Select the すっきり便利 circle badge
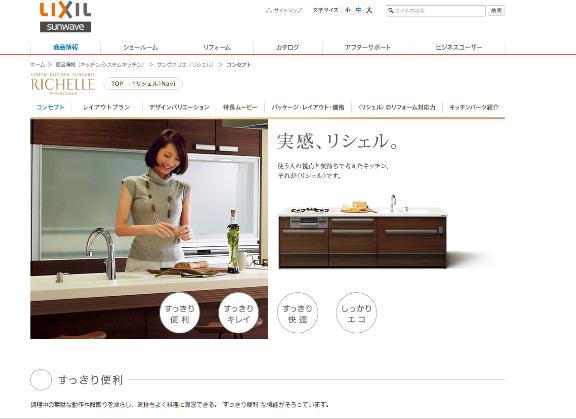 180,313
